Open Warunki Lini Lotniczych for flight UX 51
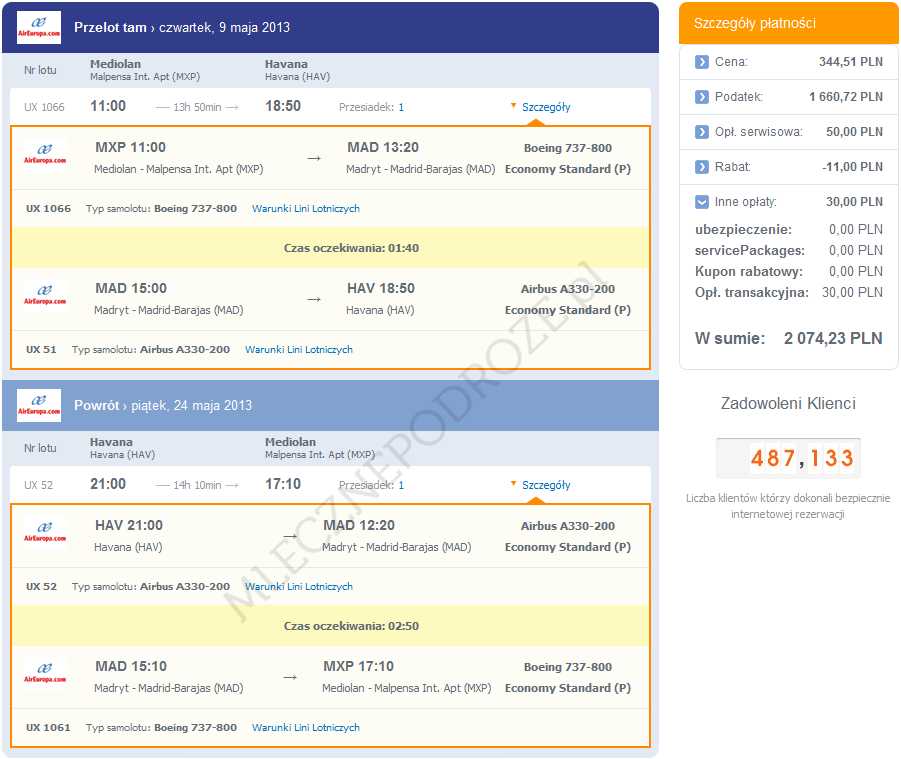Screen dimensions: 901x759 pos(298,350)
